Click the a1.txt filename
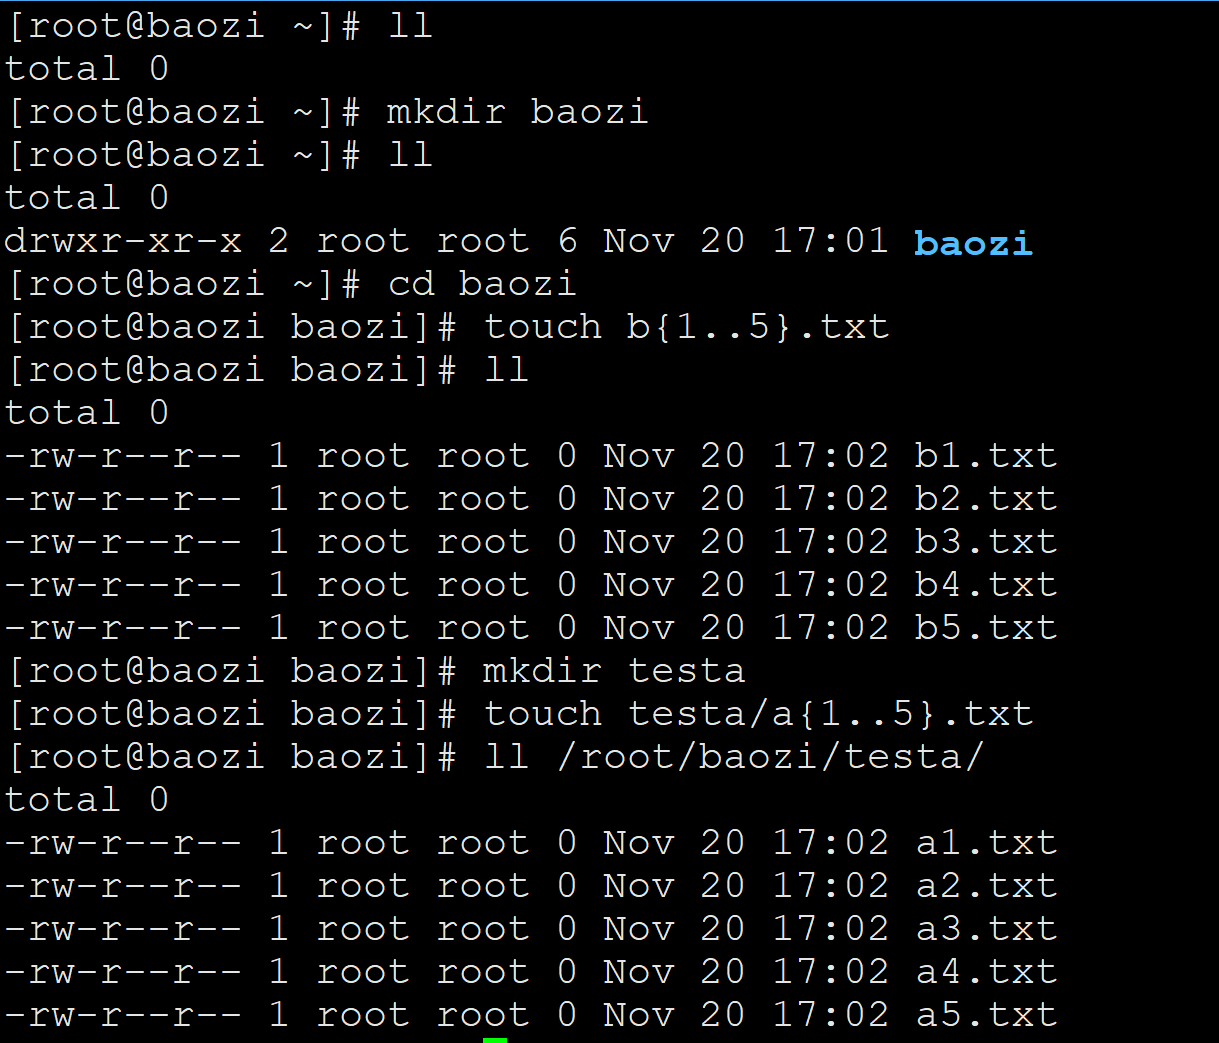The image size is (1219, 1043). (x=986, y=843)
